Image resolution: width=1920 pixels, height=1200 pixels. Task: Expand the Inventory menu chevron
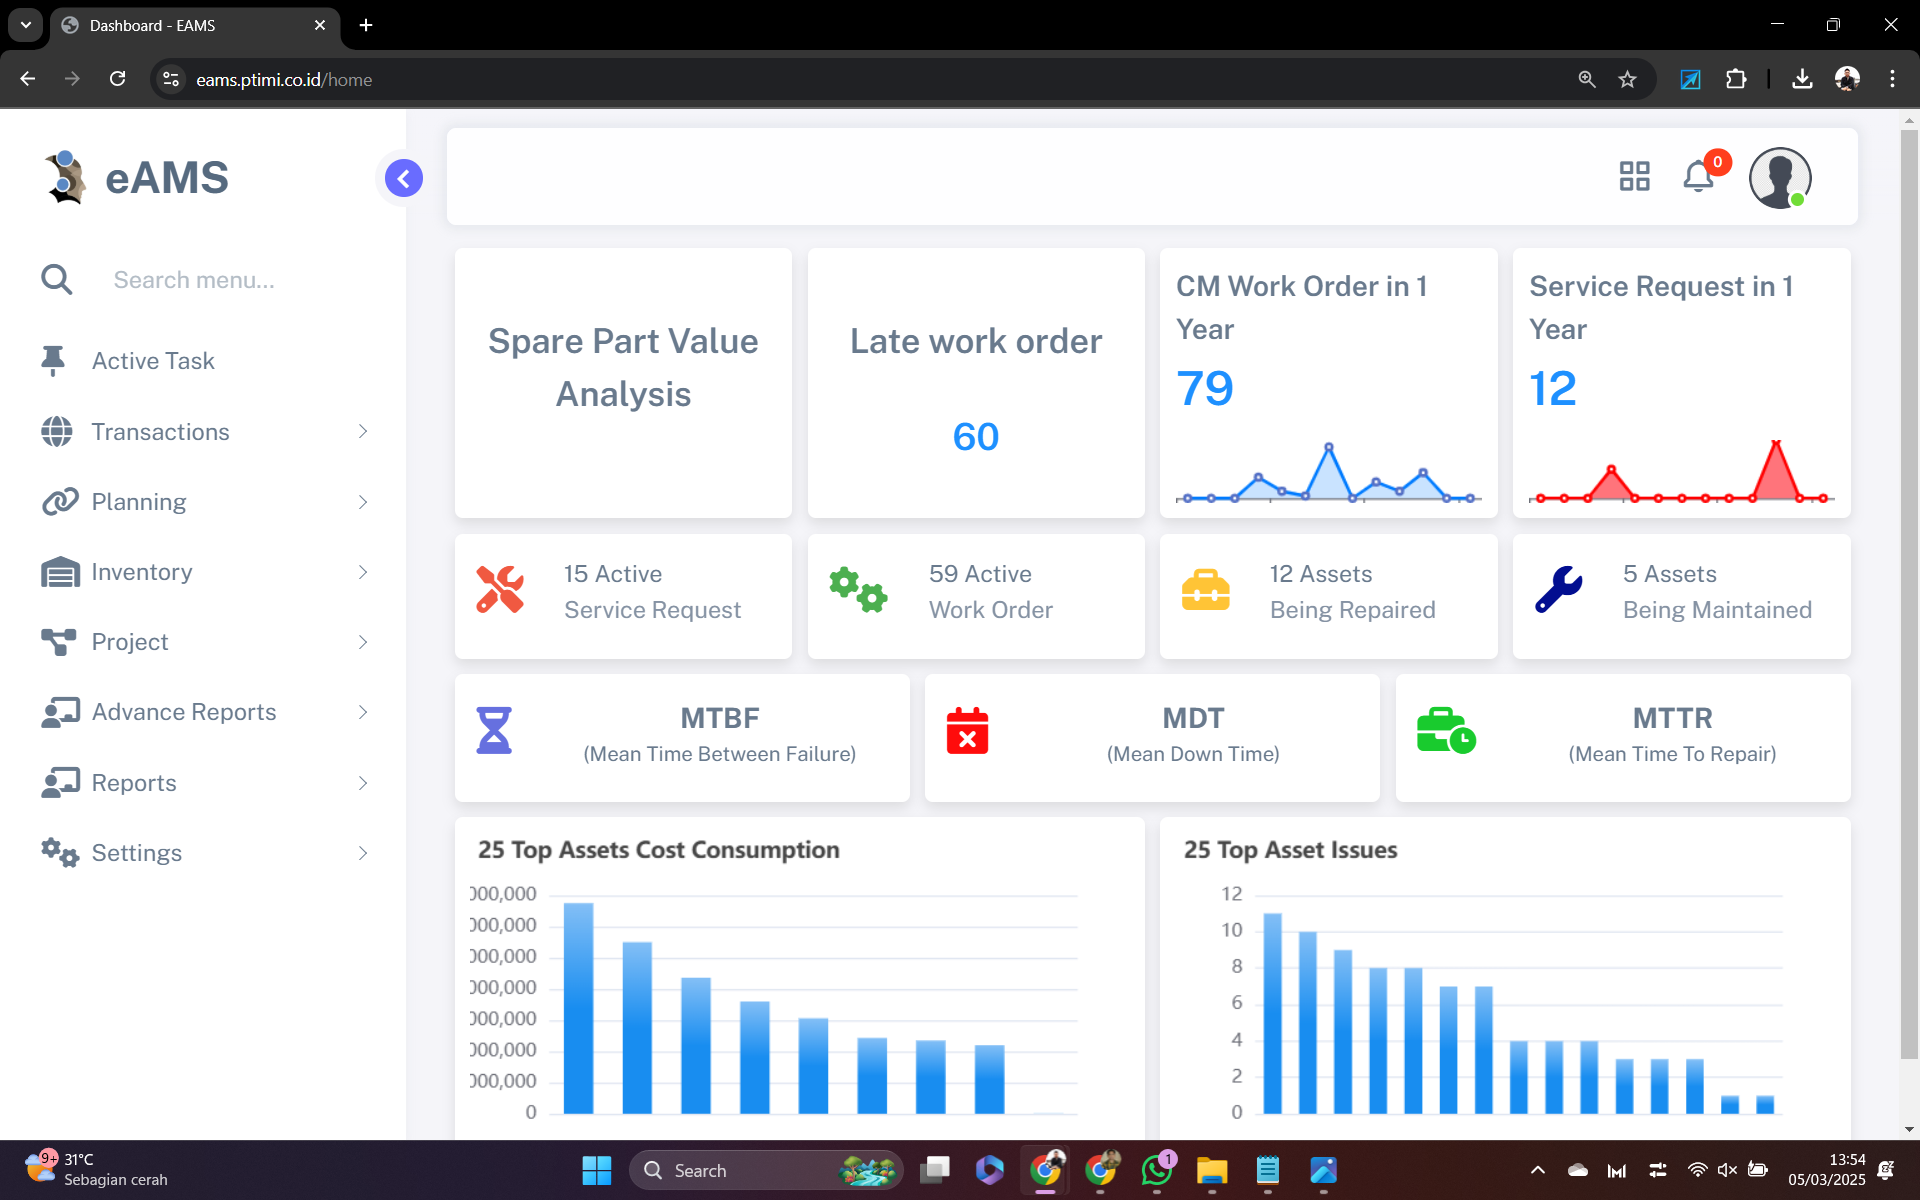[x=363, y=572]
